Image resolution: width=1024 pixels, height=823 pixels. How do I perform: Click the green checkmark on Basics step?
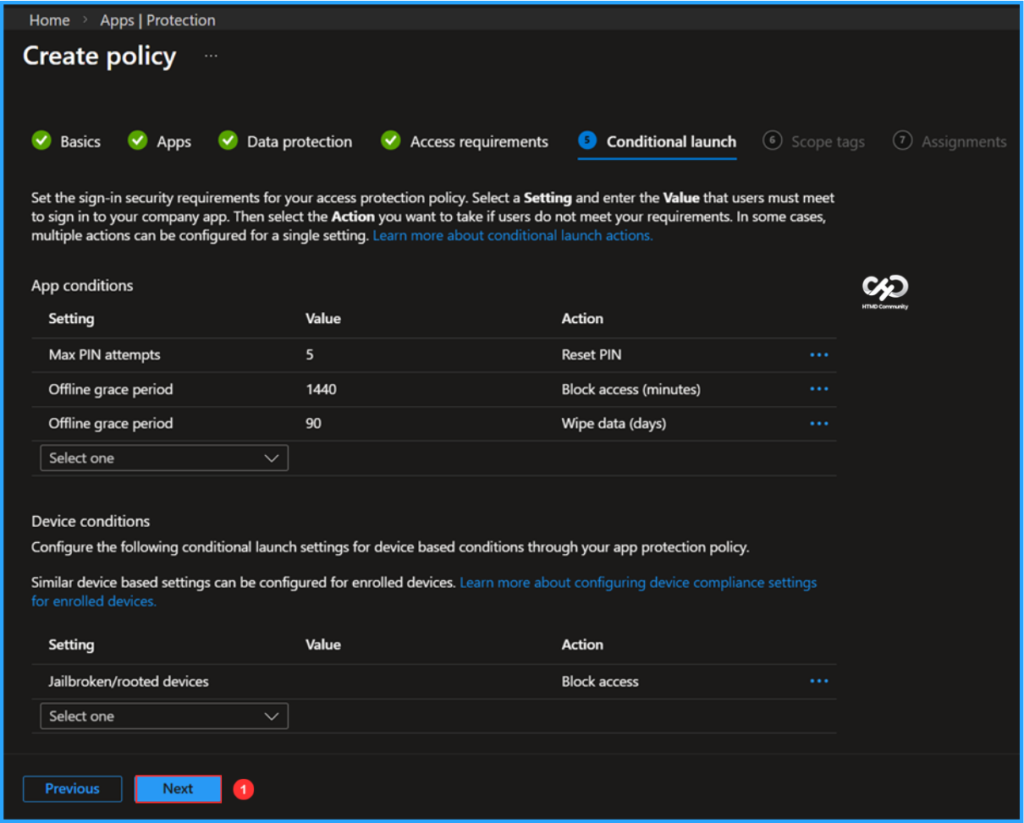41,141
